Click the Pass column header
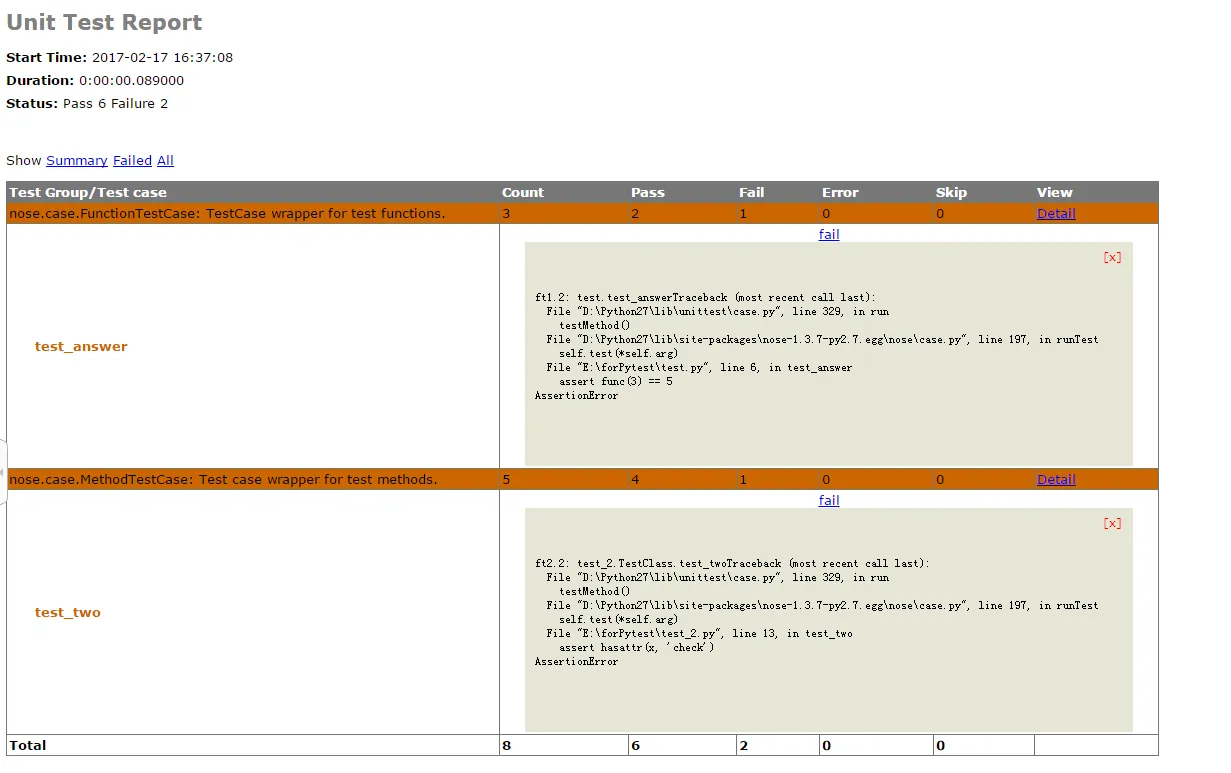 click(x=647, y=193)
